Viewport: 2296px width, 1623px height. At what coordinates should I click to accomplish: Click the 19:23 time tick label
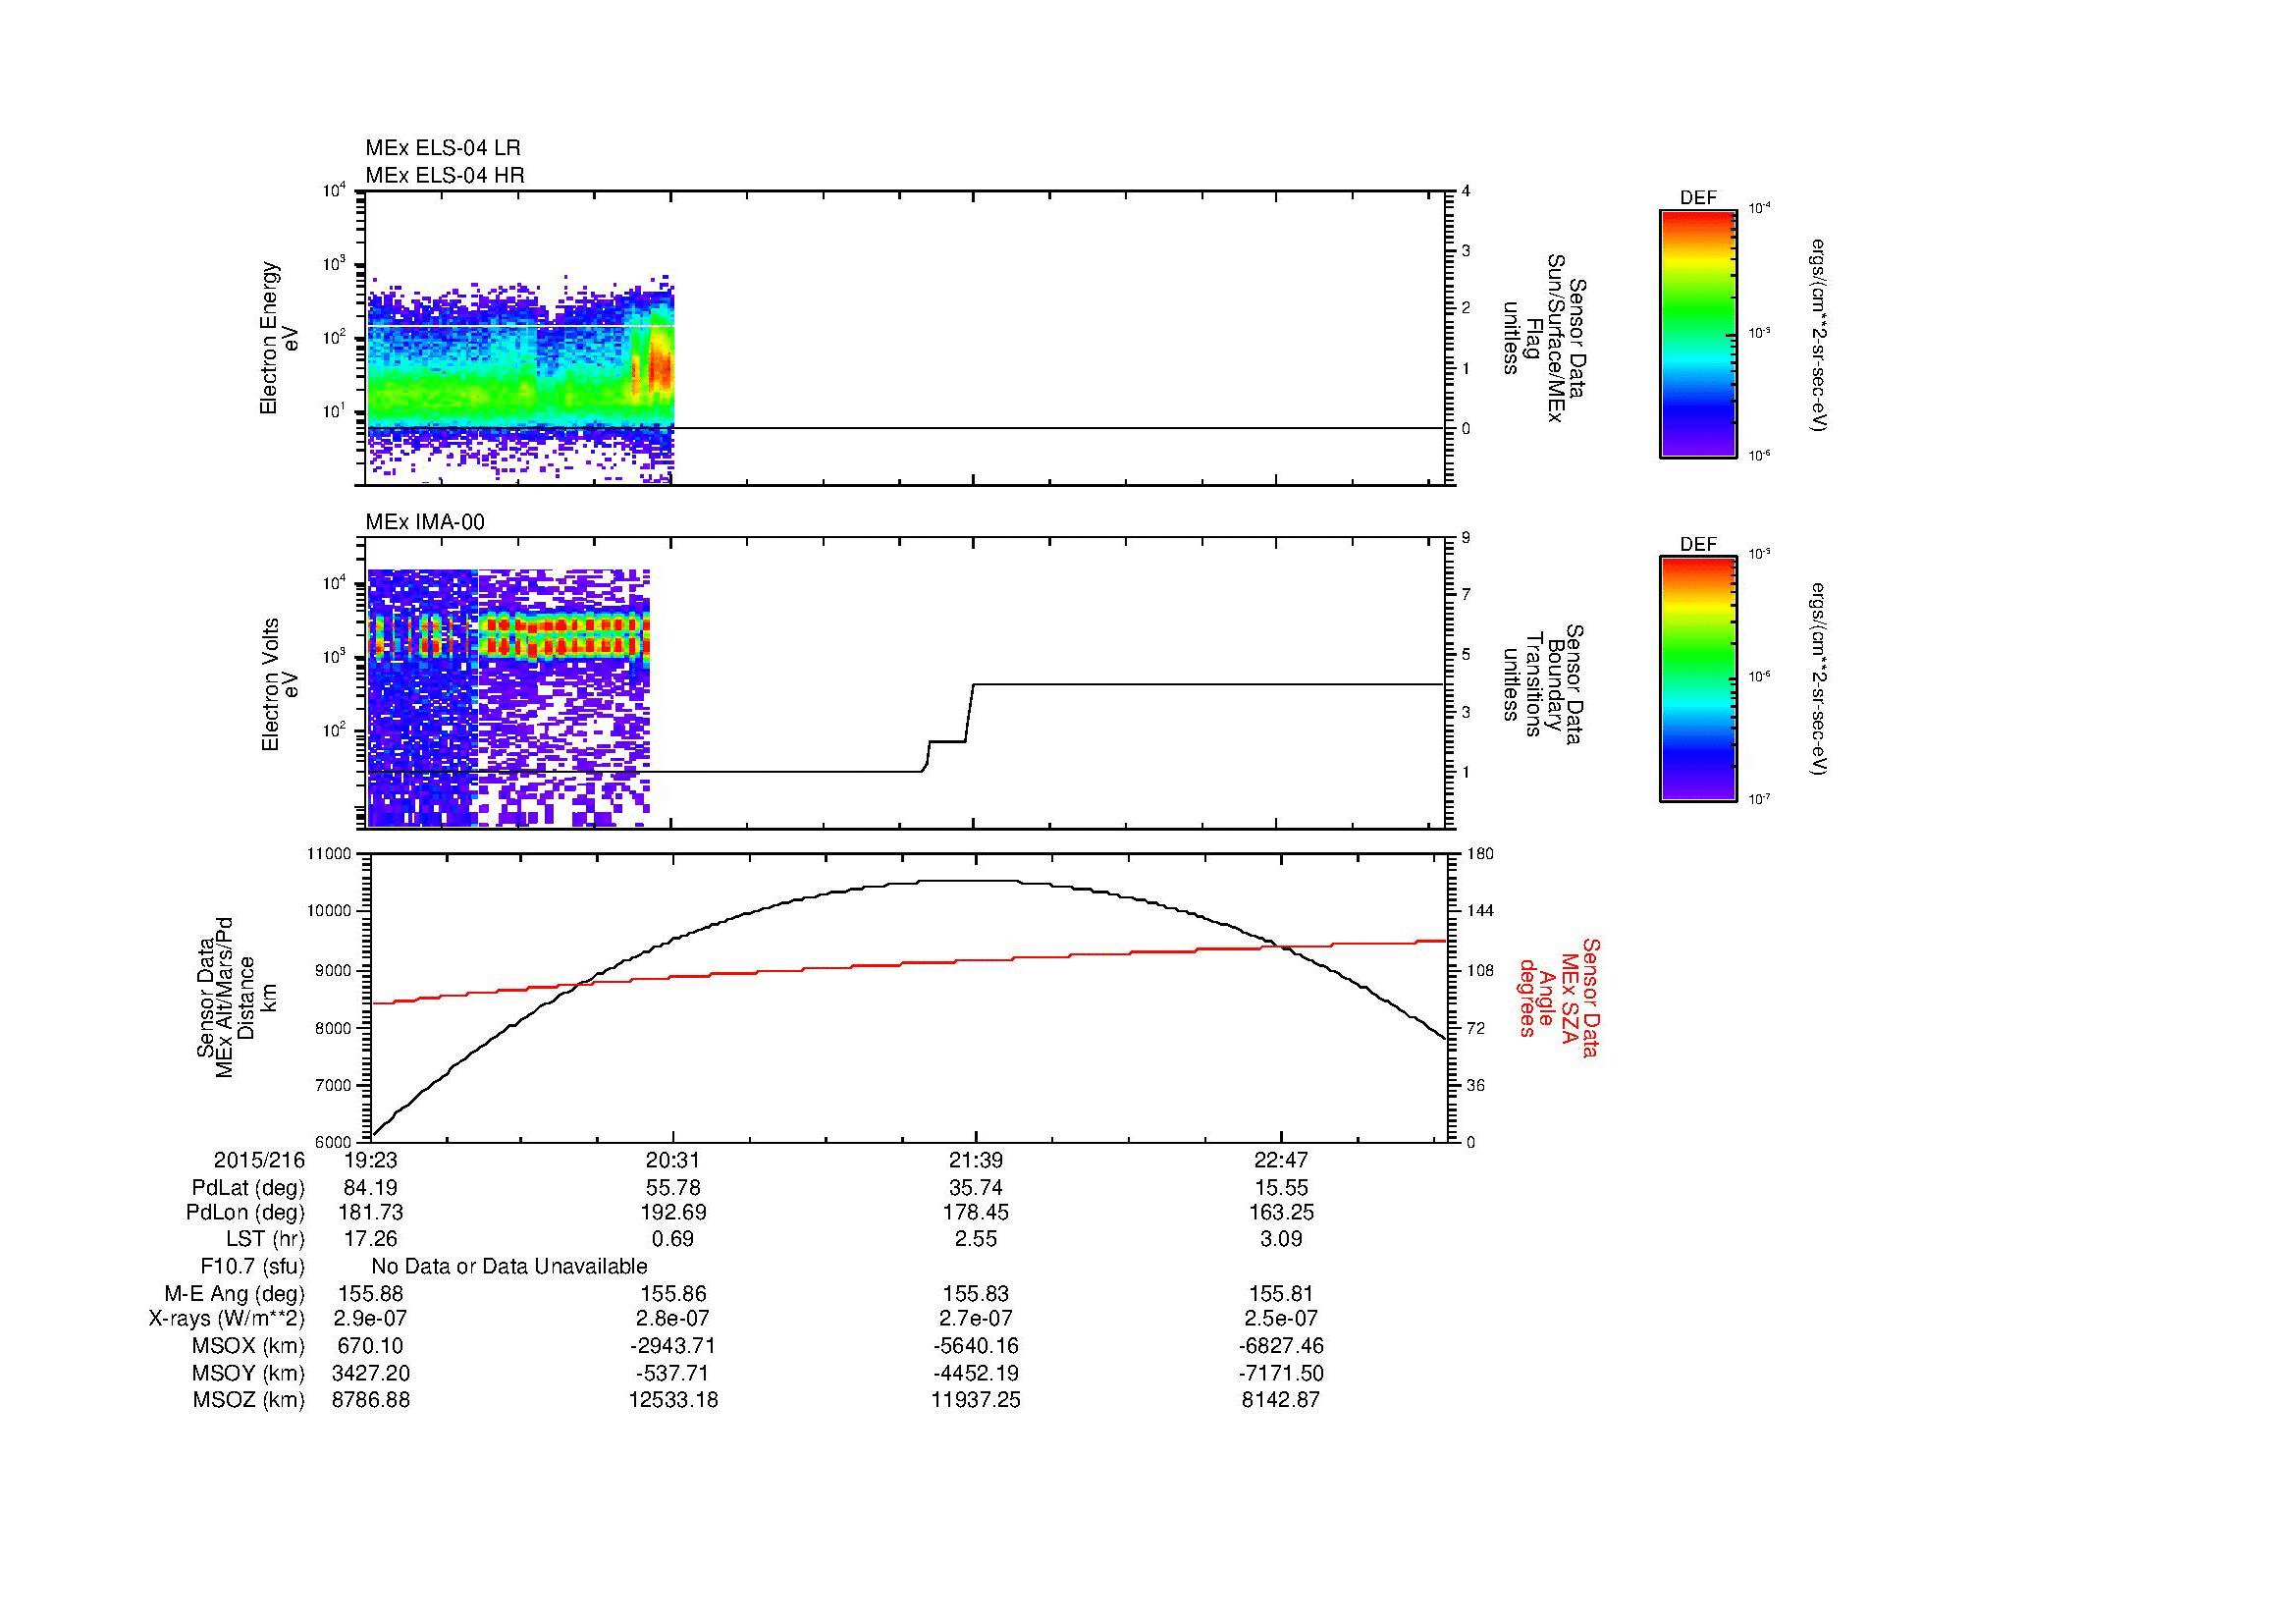coord(371,1161)
